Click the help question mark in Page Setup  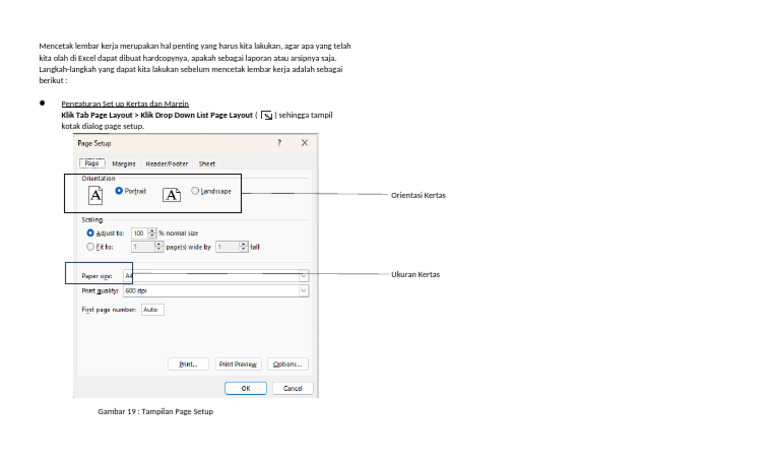click(279, 143)
